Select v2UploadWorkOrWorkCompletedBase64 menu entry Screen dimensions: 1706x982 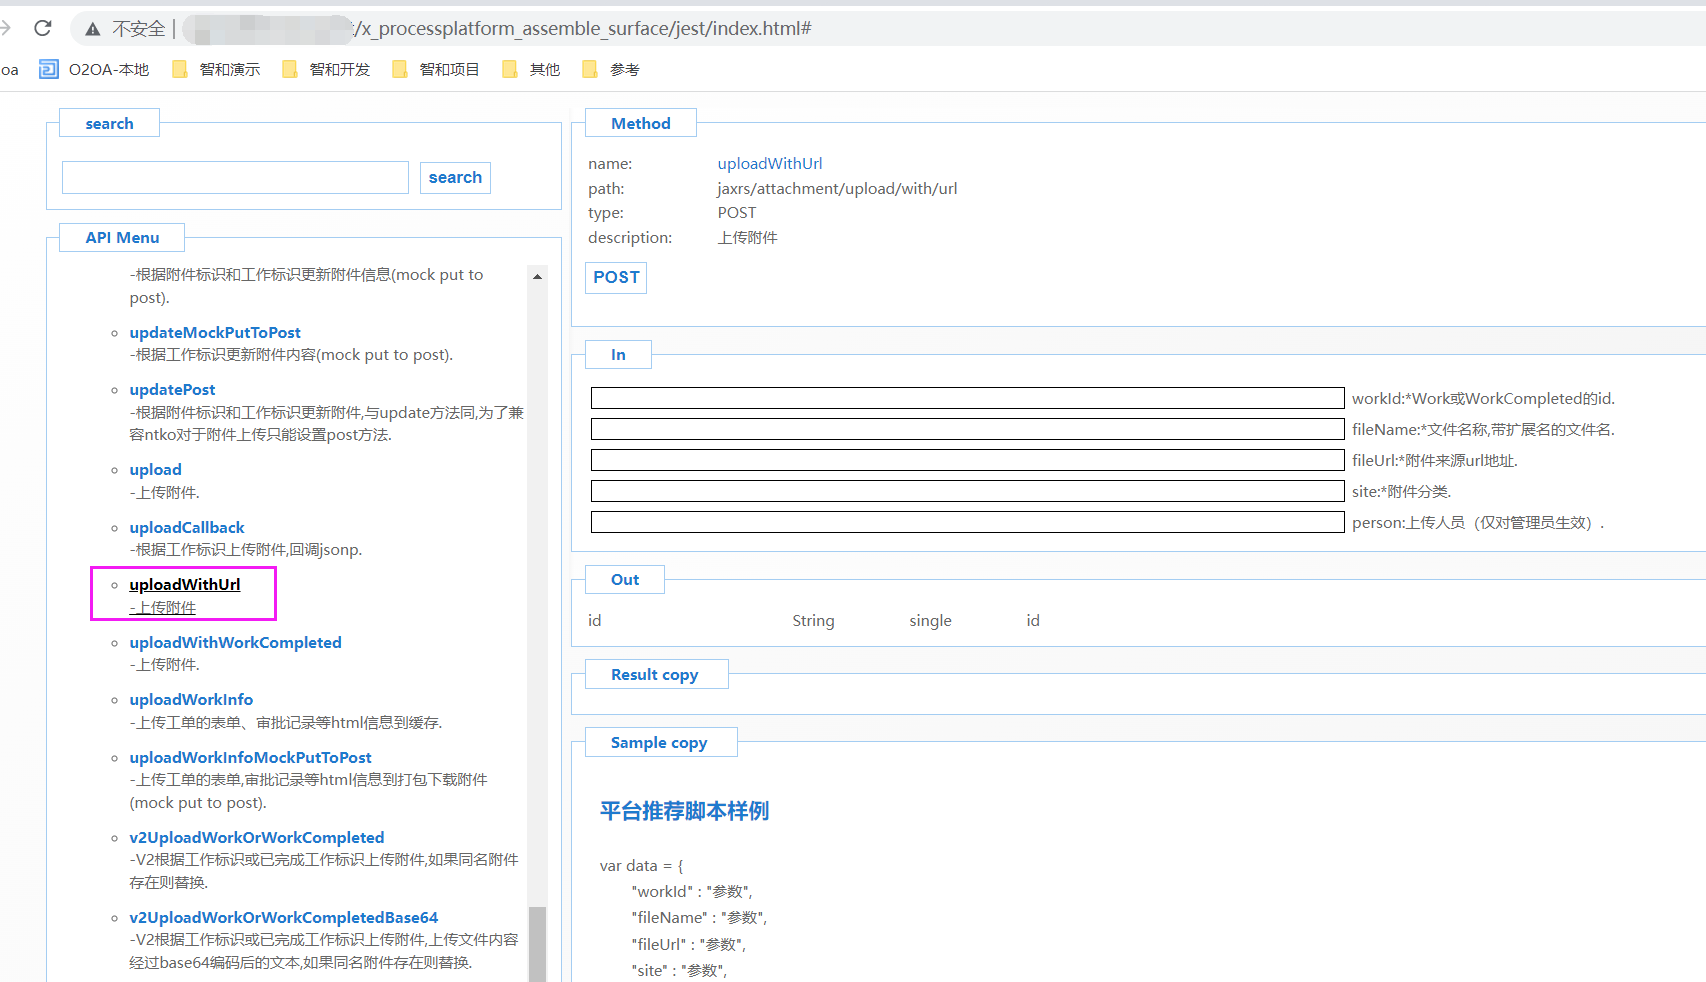pyautogui.click(x=283, y=917)
